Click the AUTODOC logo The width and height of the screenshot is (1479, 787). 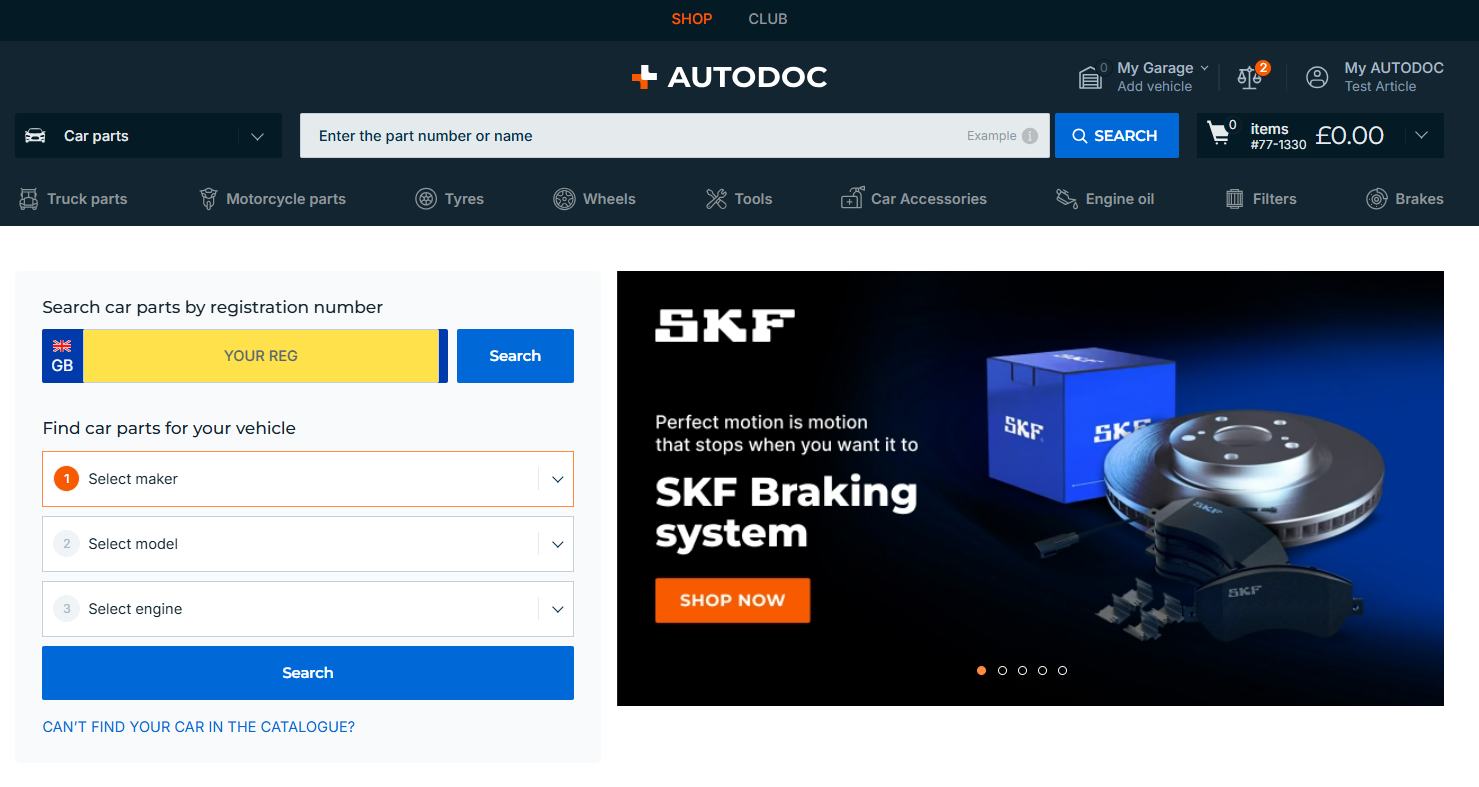tap(729, 77)
